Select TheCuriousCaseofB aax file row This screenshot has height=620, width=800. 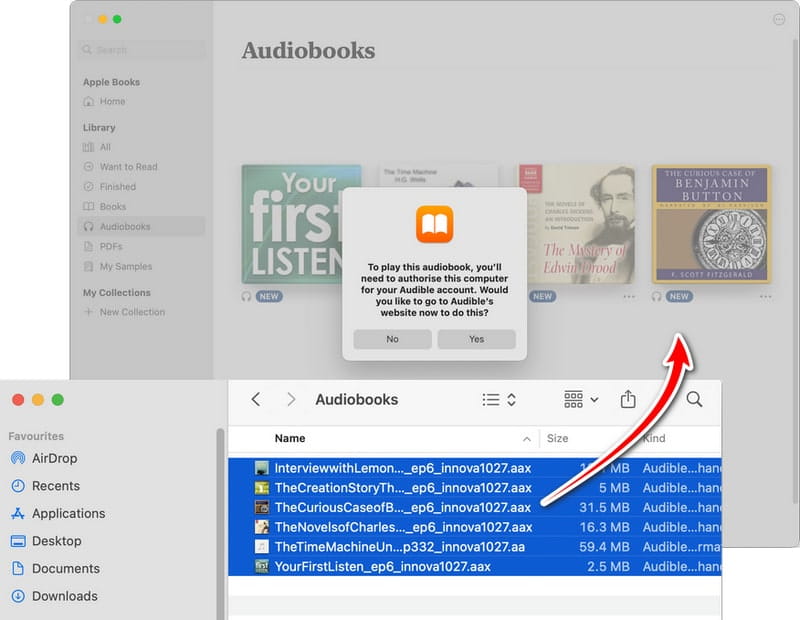click(x=402, y=507)
